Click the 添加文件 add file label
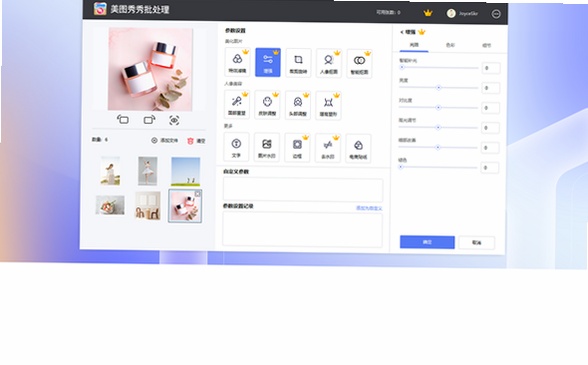 pyautogui.click(x=169, y=141)
